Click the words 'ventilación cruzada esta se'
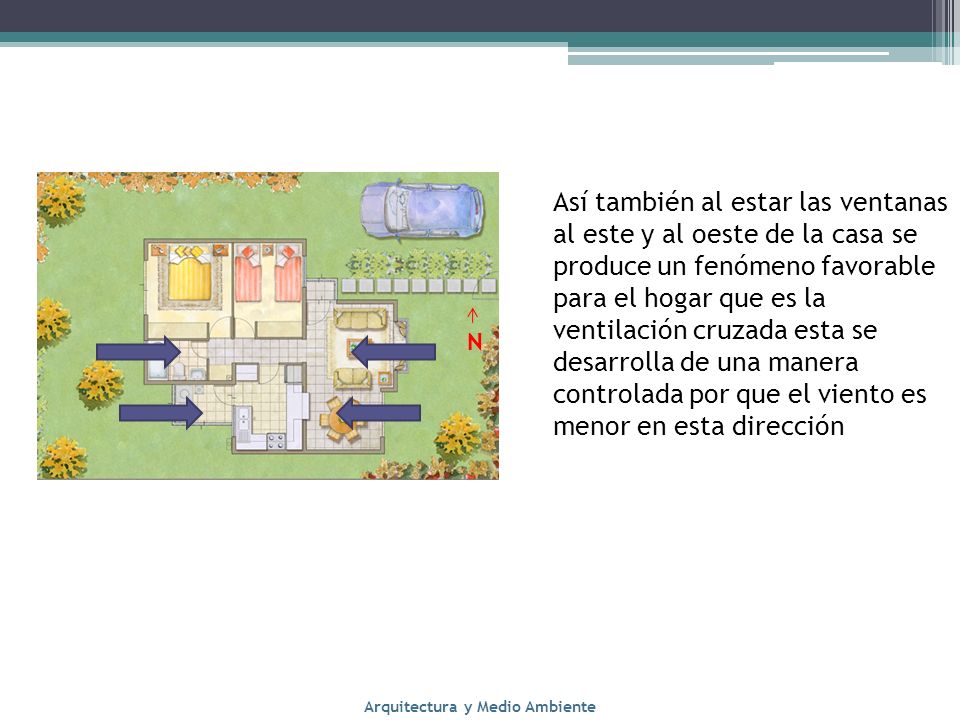Viewport: 960px width, 720px height. tap(715, 330)
